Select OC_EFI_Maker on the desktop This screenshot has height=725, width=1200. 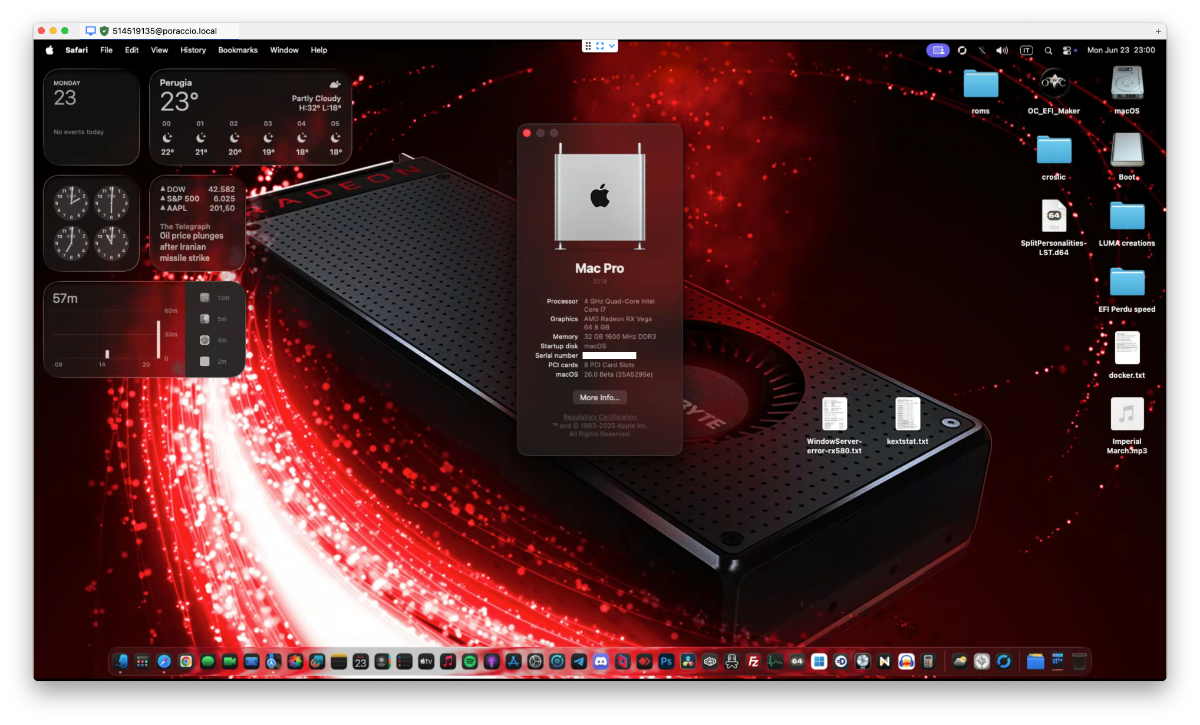pos(1054,90)
